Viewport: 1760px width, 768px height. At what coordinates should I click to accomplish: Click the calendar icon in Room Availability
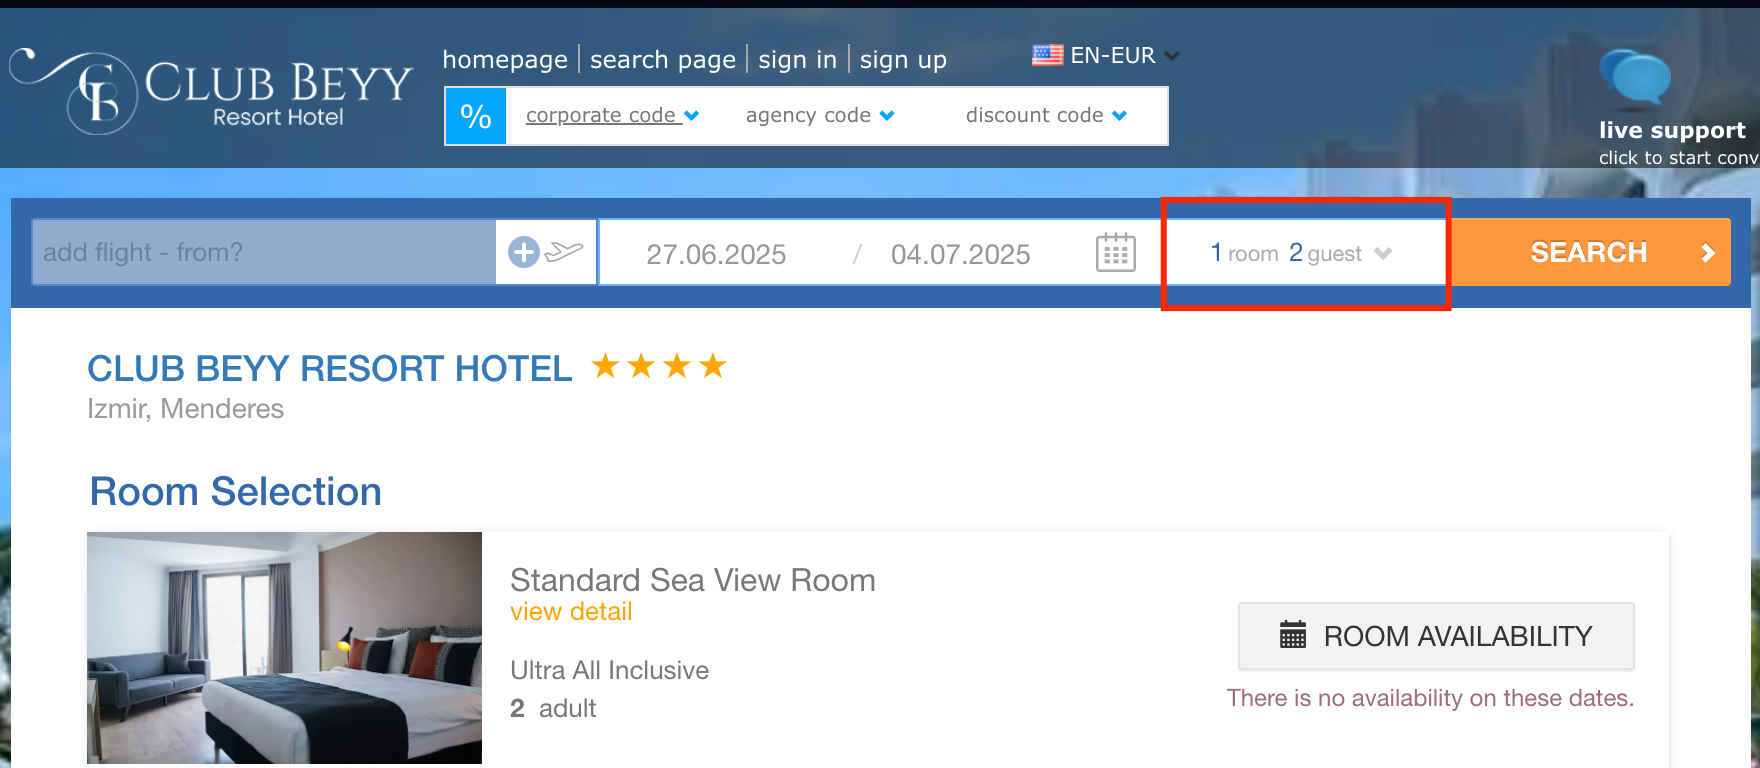tap(1293, 635)
